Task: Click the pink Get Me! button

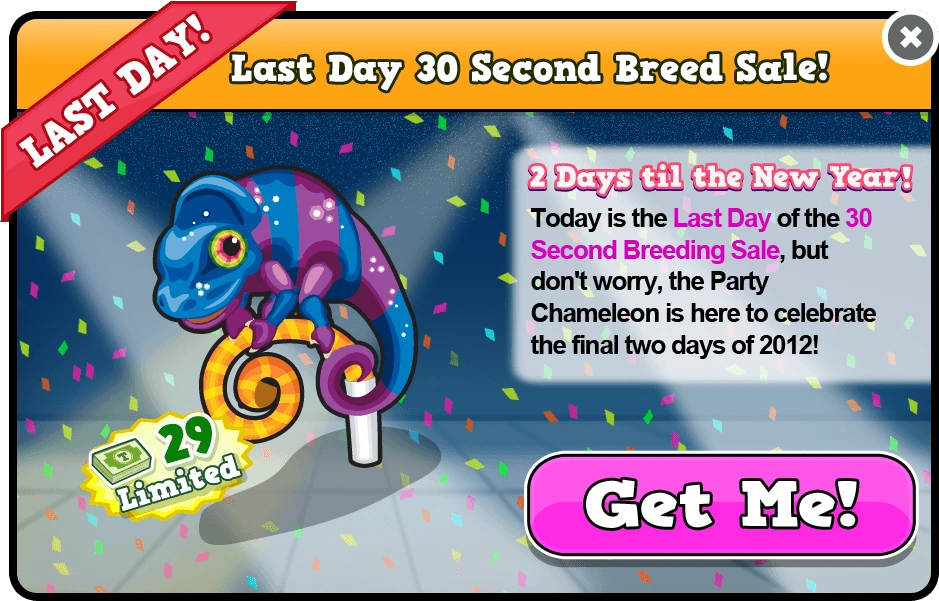Action: pos(722,505)
